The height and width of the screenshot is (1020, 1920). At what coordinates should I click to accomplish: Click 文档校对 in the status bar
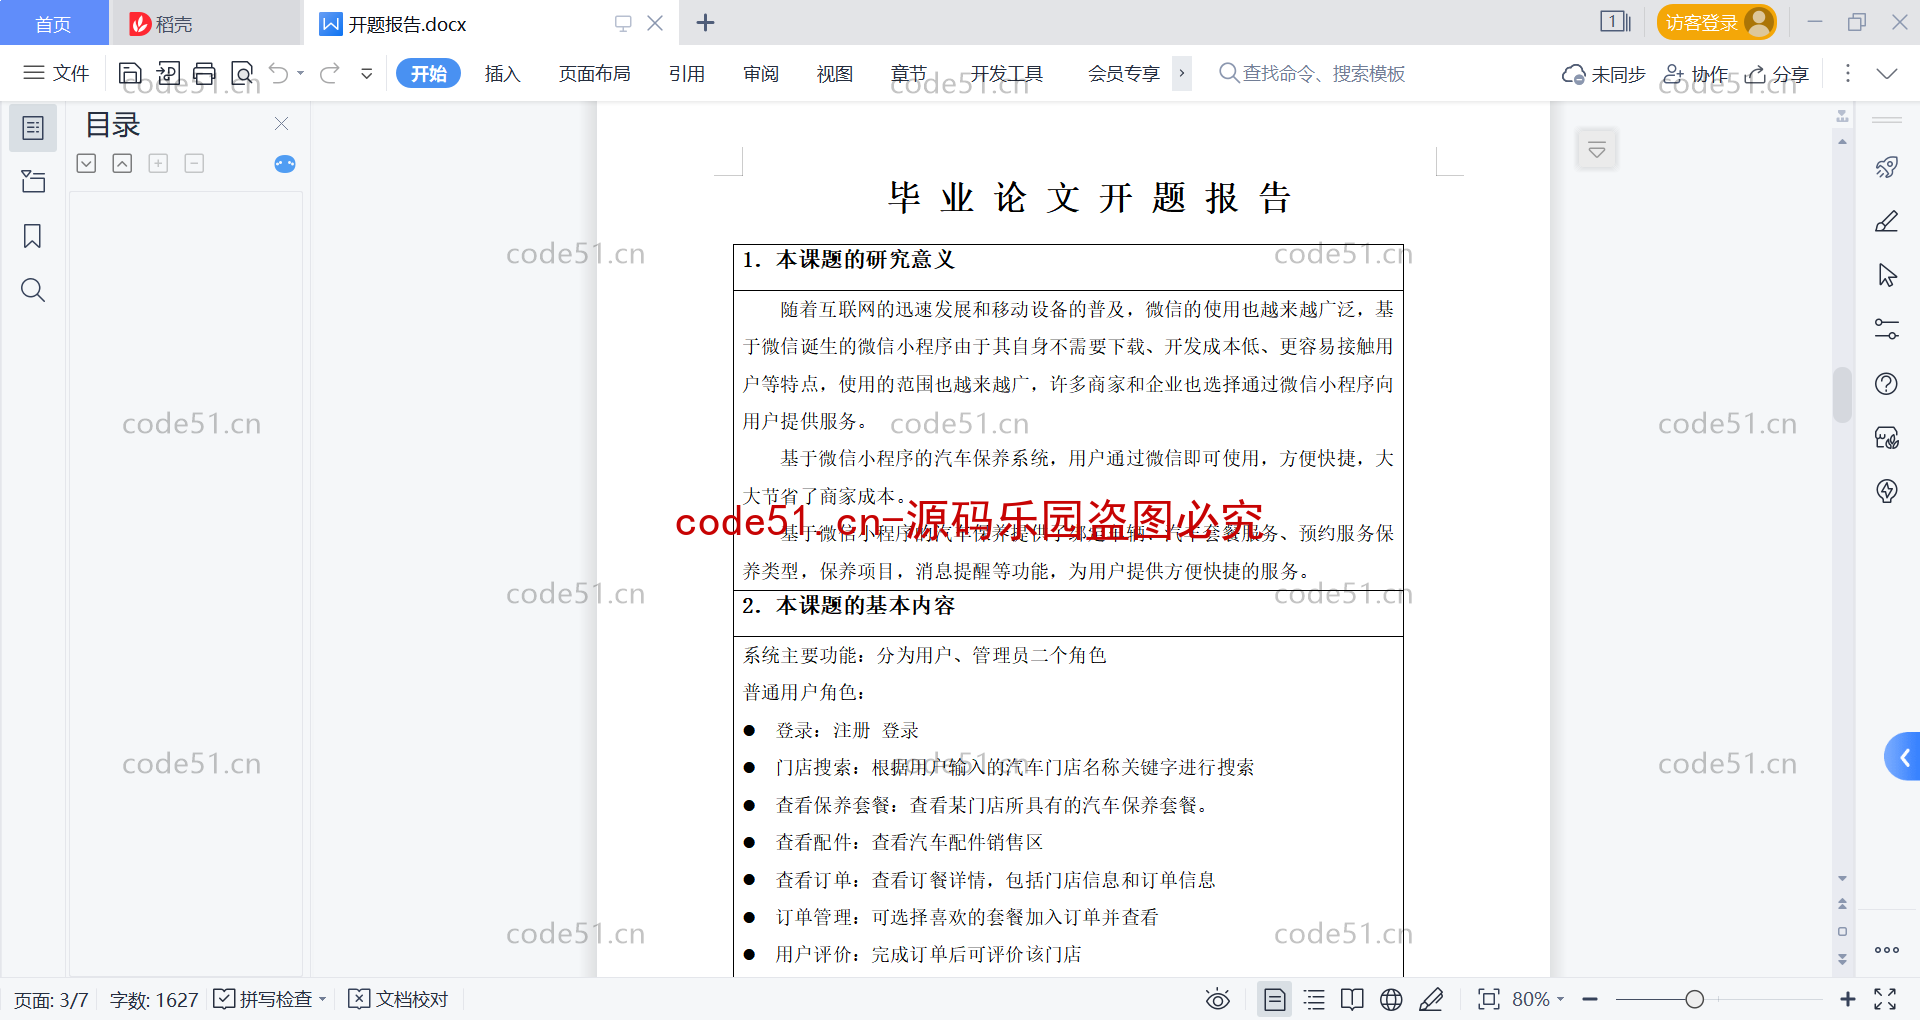(x=398, y=999)
